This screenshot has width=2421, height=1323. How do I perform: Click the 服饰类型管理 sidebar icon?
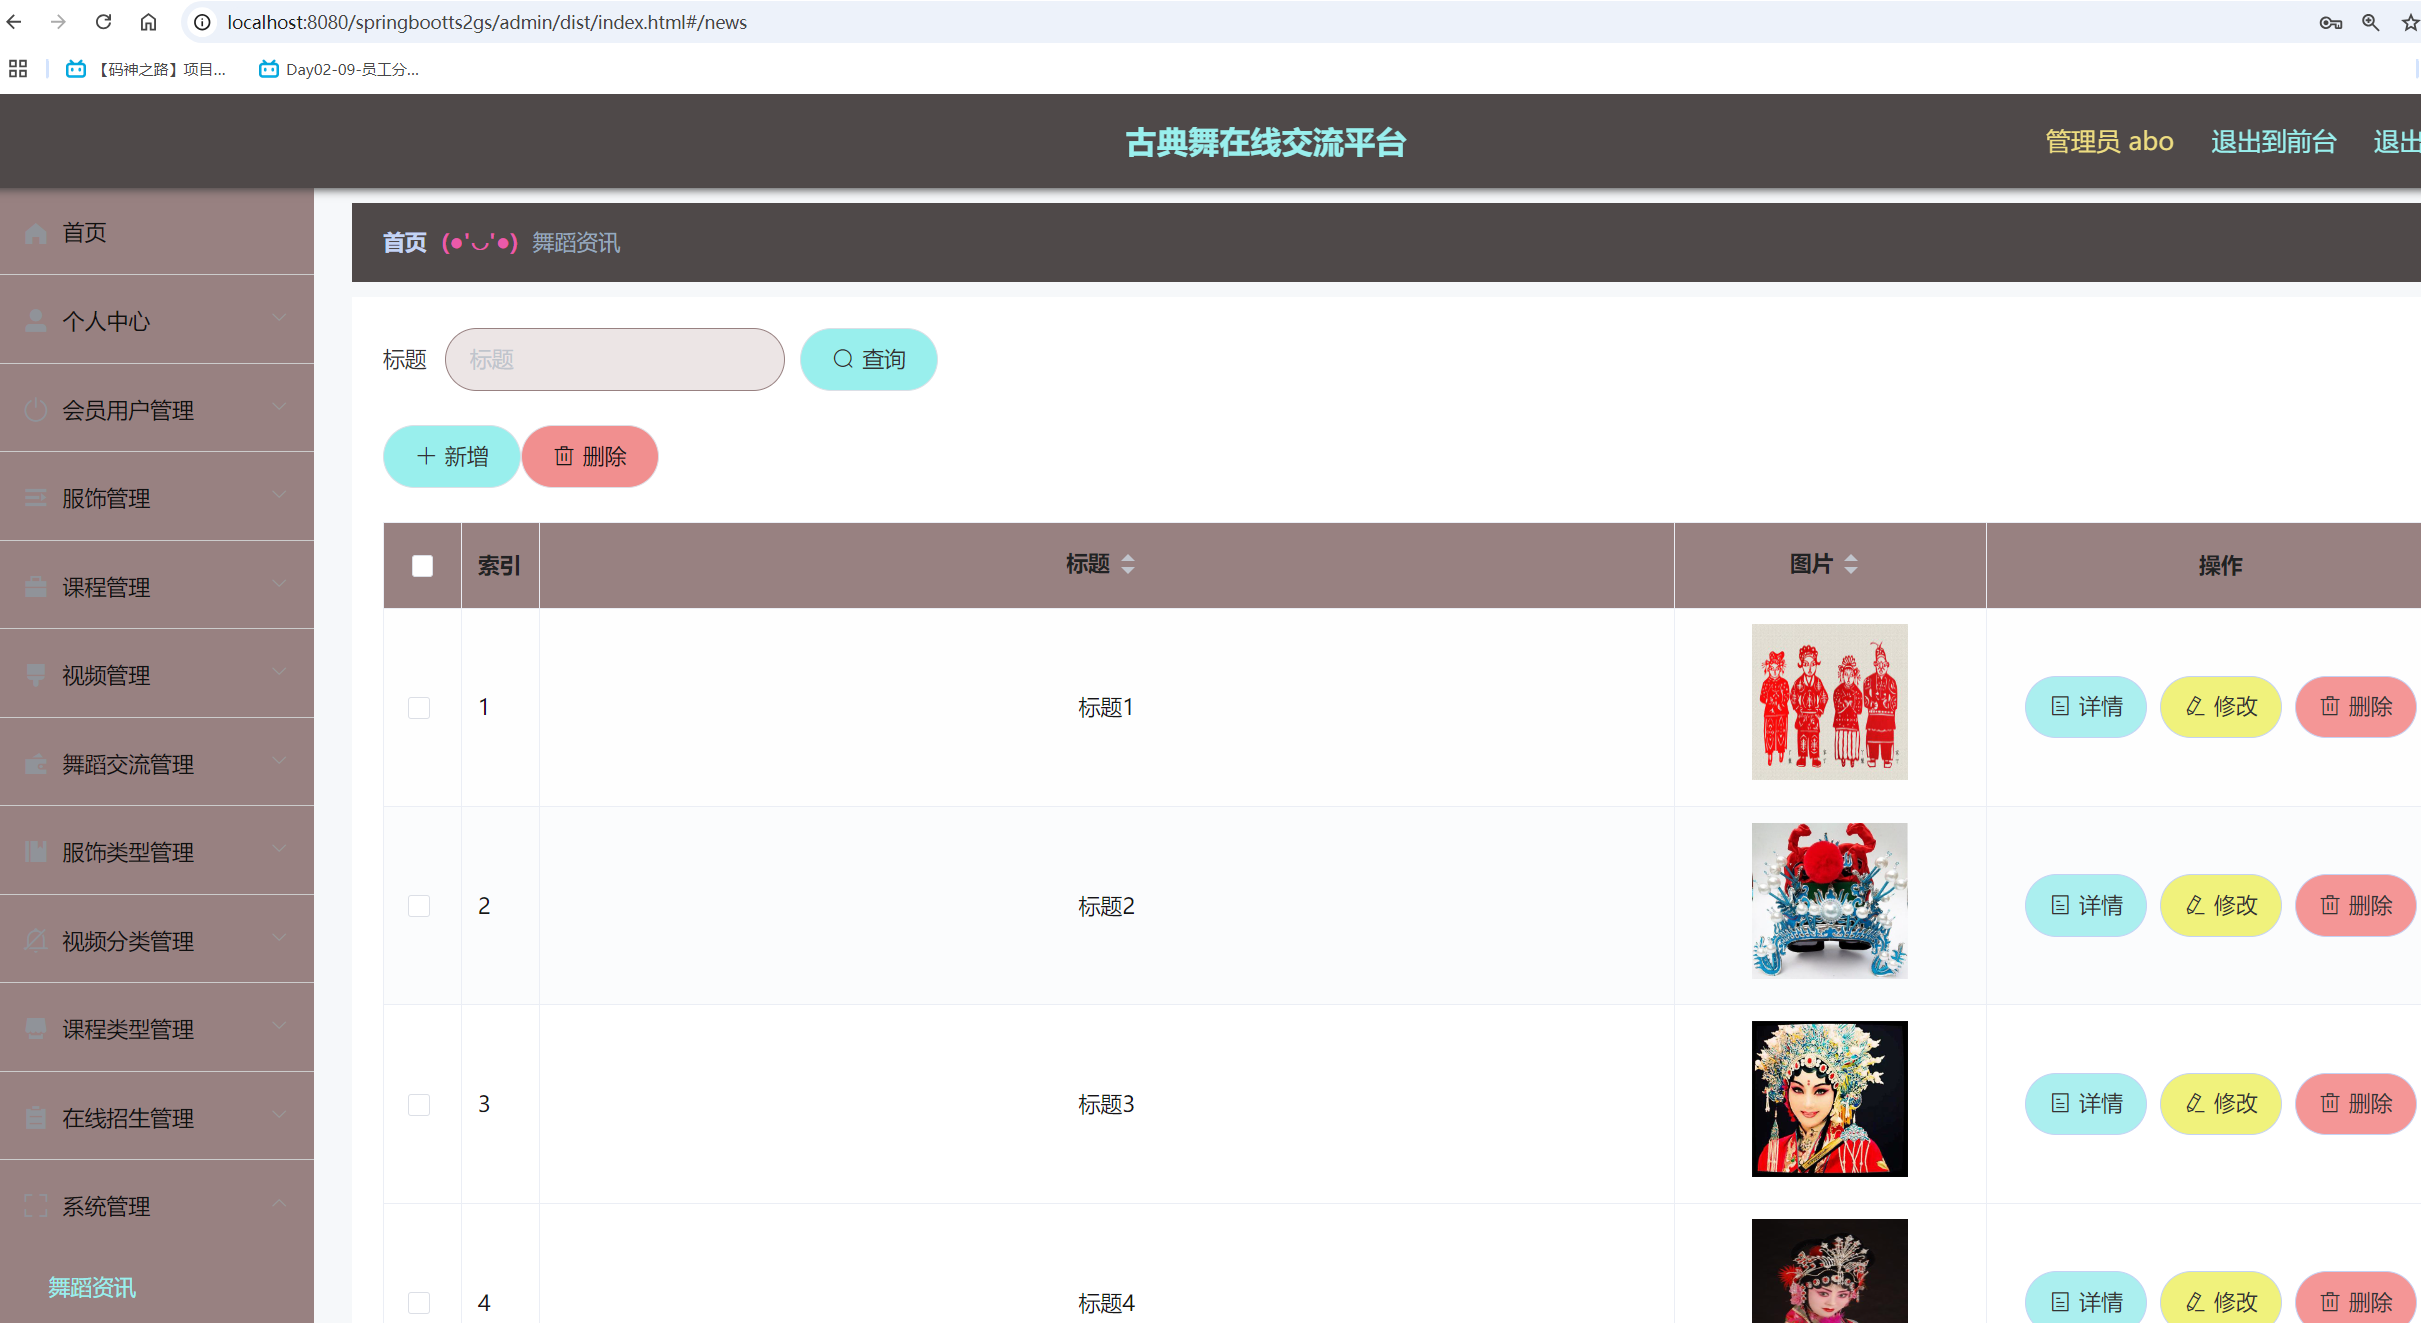[36, 852]
